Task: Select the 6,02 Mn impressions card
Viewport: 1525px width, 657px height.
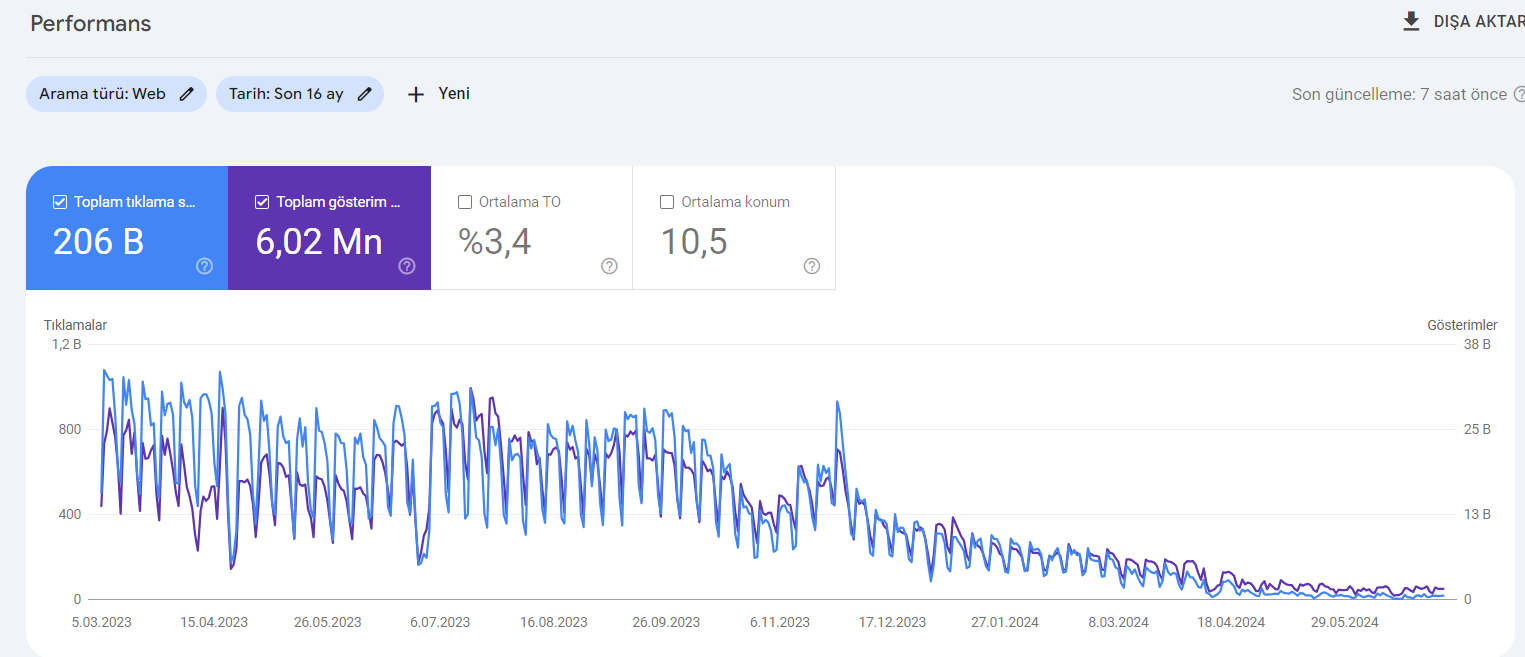Action: (329, 228)
